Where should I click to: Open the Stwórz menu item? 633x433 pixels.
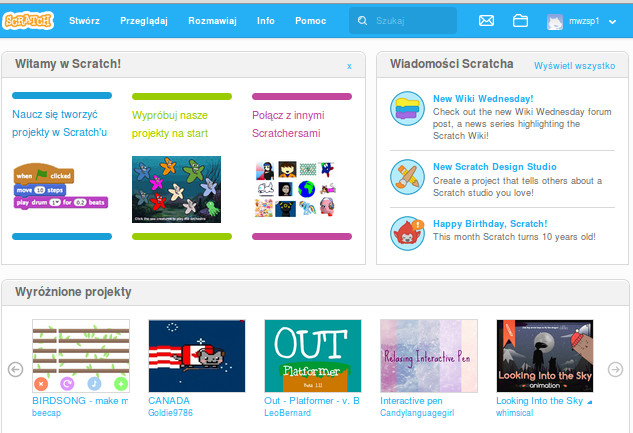[x=84, y=21]
